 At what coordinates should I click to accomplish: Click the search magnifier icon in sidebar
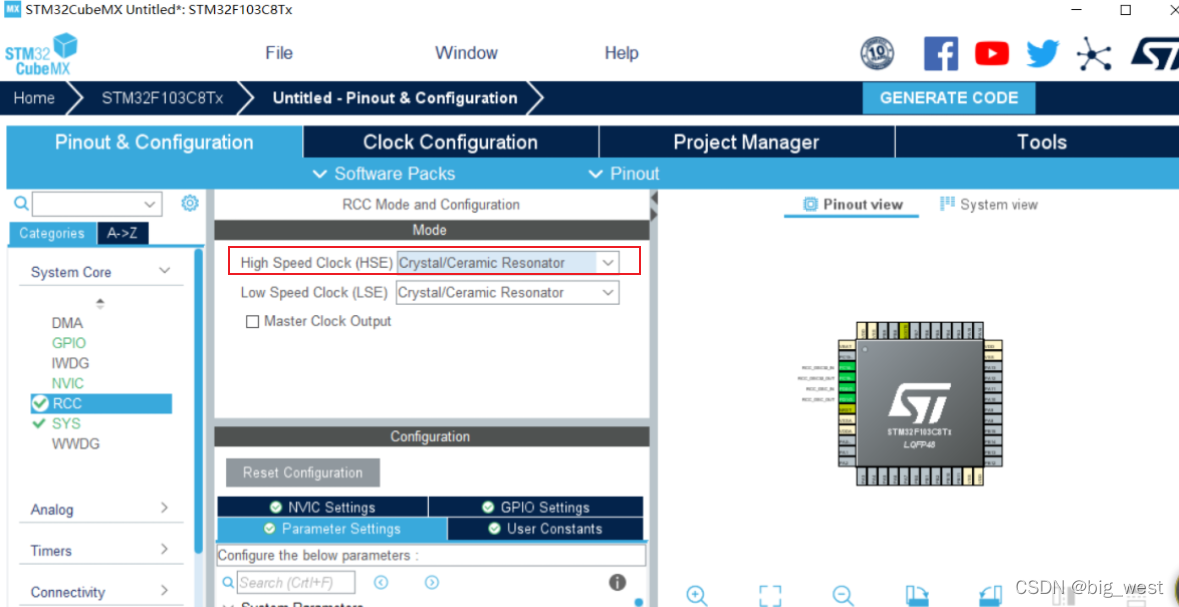[x=21, y=203]
